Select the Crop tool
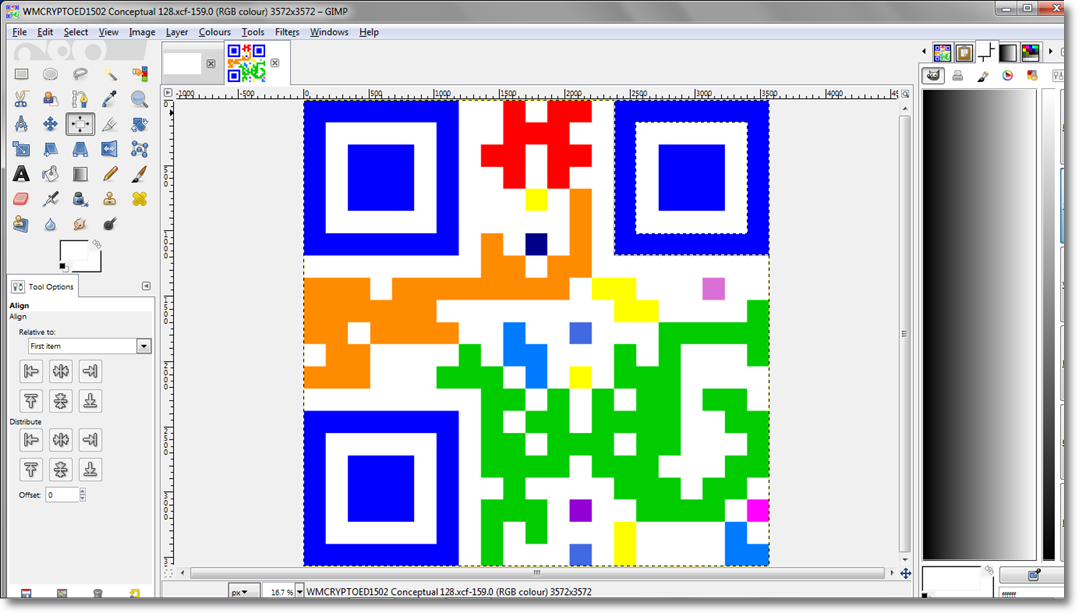Viewport: 1080px width, 615px height. [x=110, y=124]
